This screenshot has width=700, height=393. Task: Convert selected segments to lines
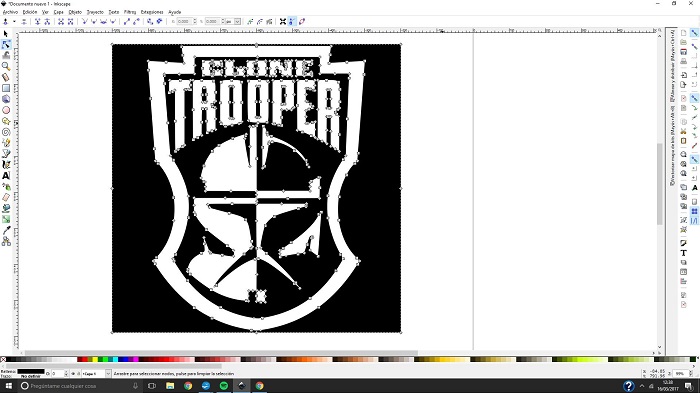point(127,21)
